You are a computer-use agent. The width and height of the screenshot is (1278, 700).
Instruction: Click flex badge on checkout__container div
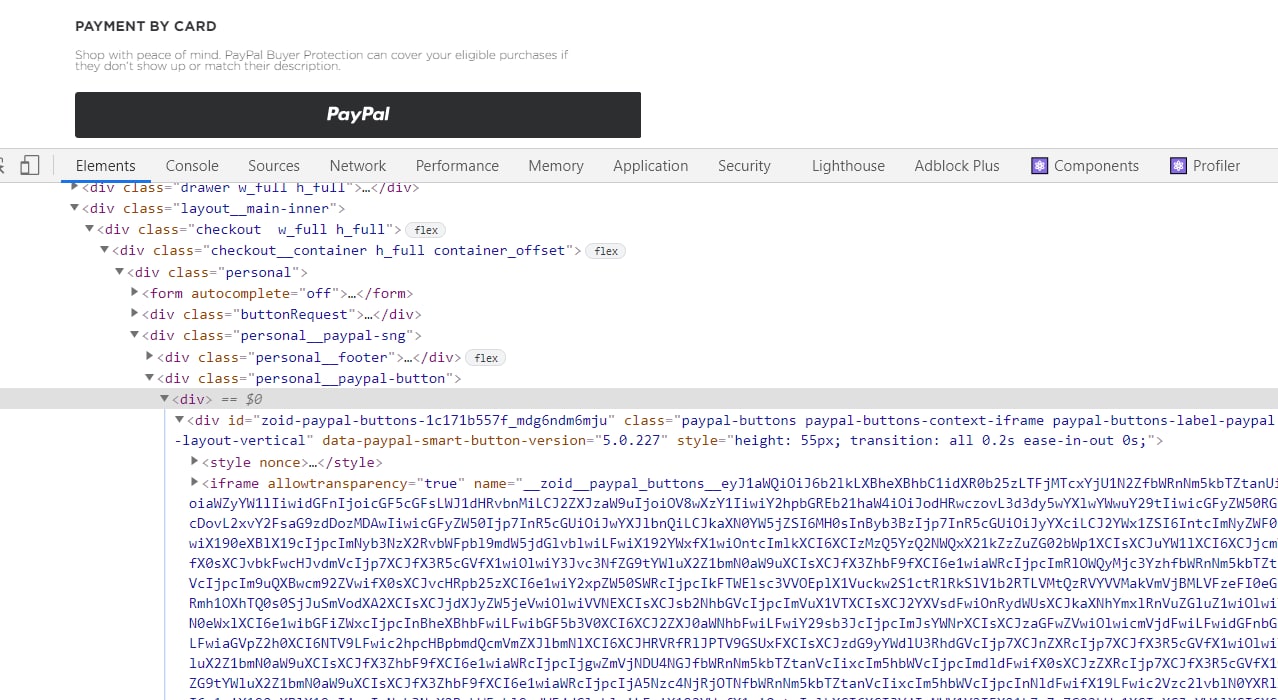click(x=606, y=251)
